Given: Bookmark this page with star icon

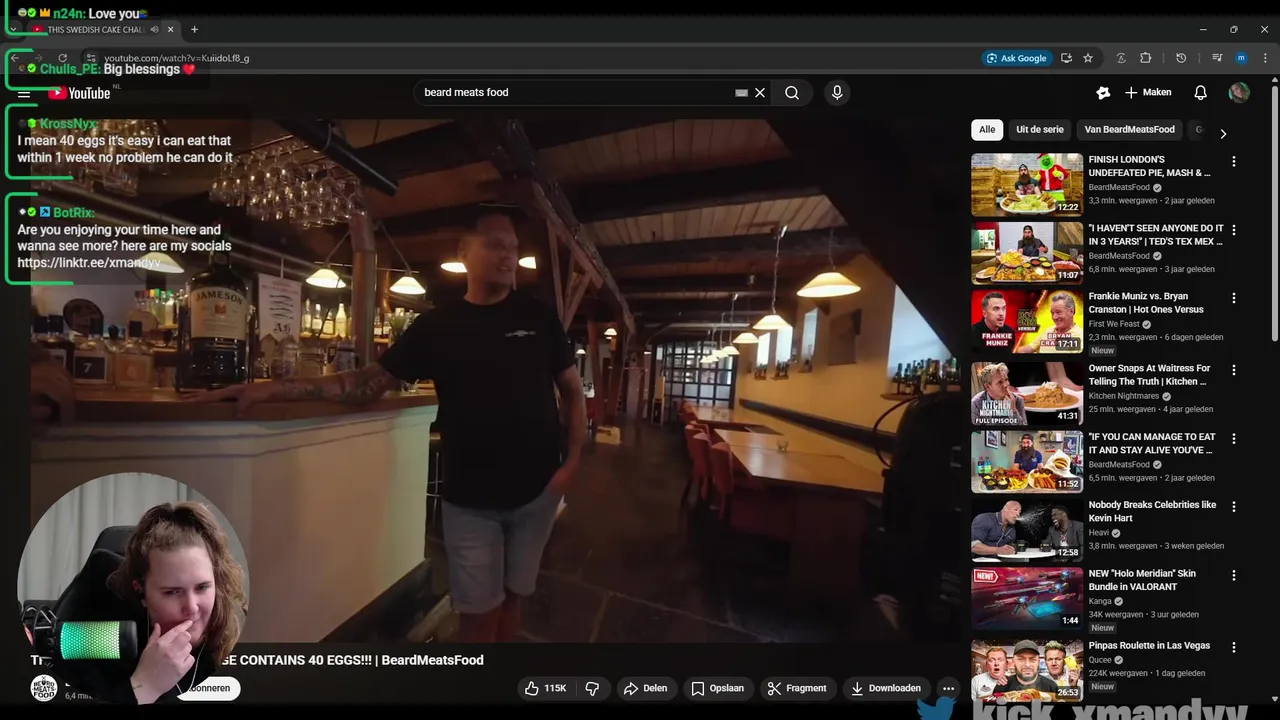Looking at the screenshot, I should pos(1088,58).
